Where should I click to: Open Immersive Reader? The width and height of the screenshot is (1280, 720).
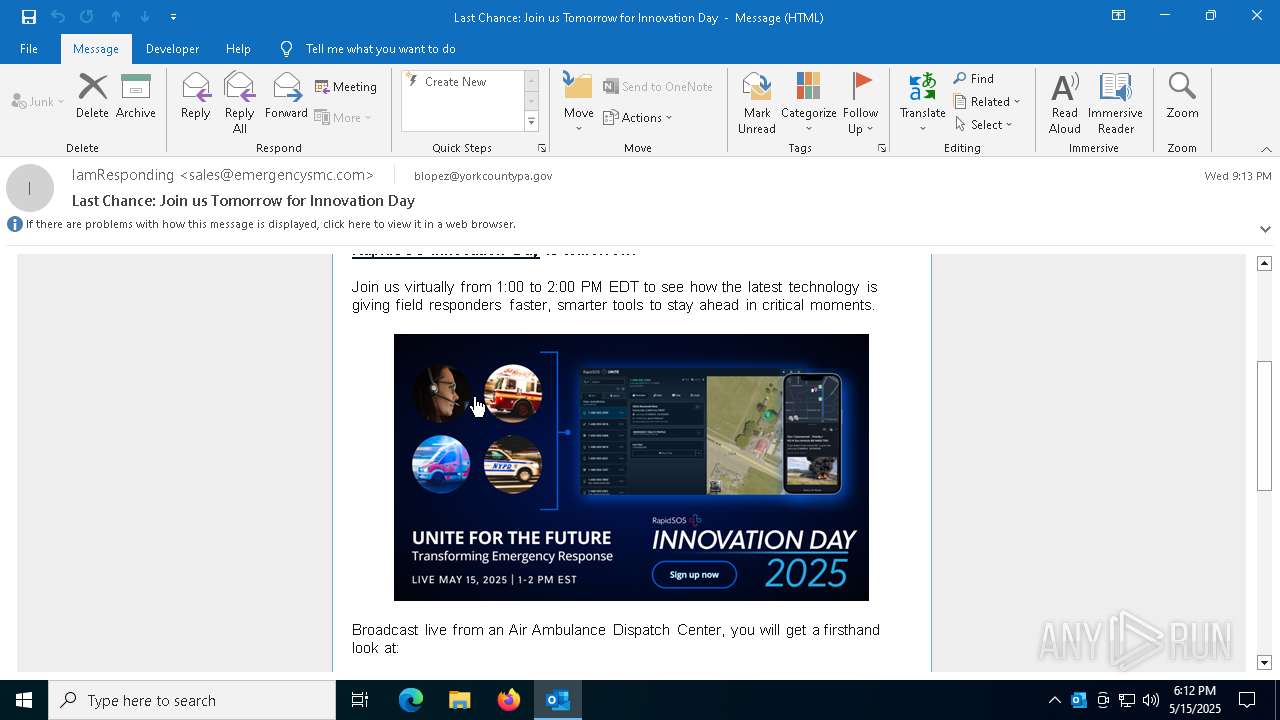1115,103
